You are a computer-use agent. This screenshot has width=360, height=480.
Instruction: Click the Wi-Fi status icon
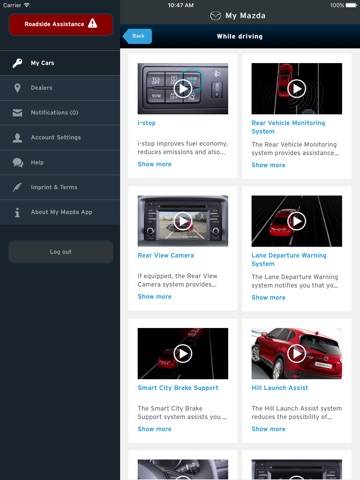tap(27, 5)
